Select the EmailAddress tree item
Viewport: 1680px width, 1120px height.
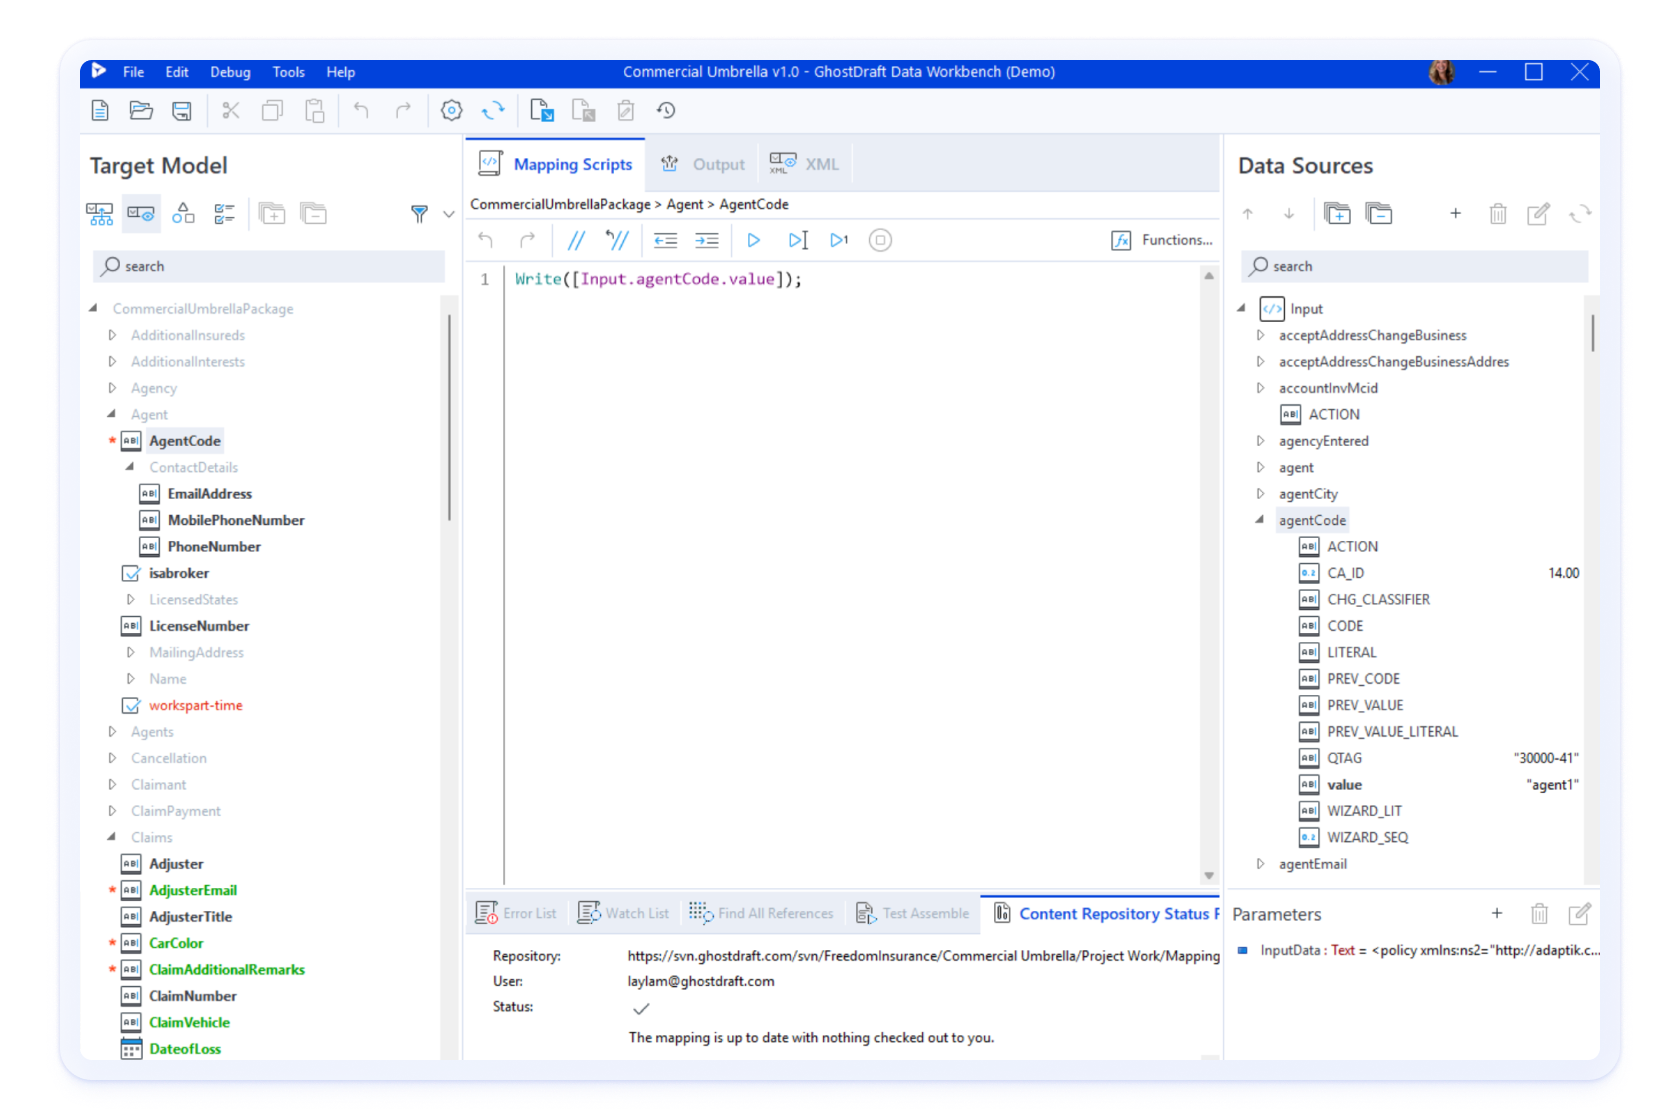coord(209,494)
